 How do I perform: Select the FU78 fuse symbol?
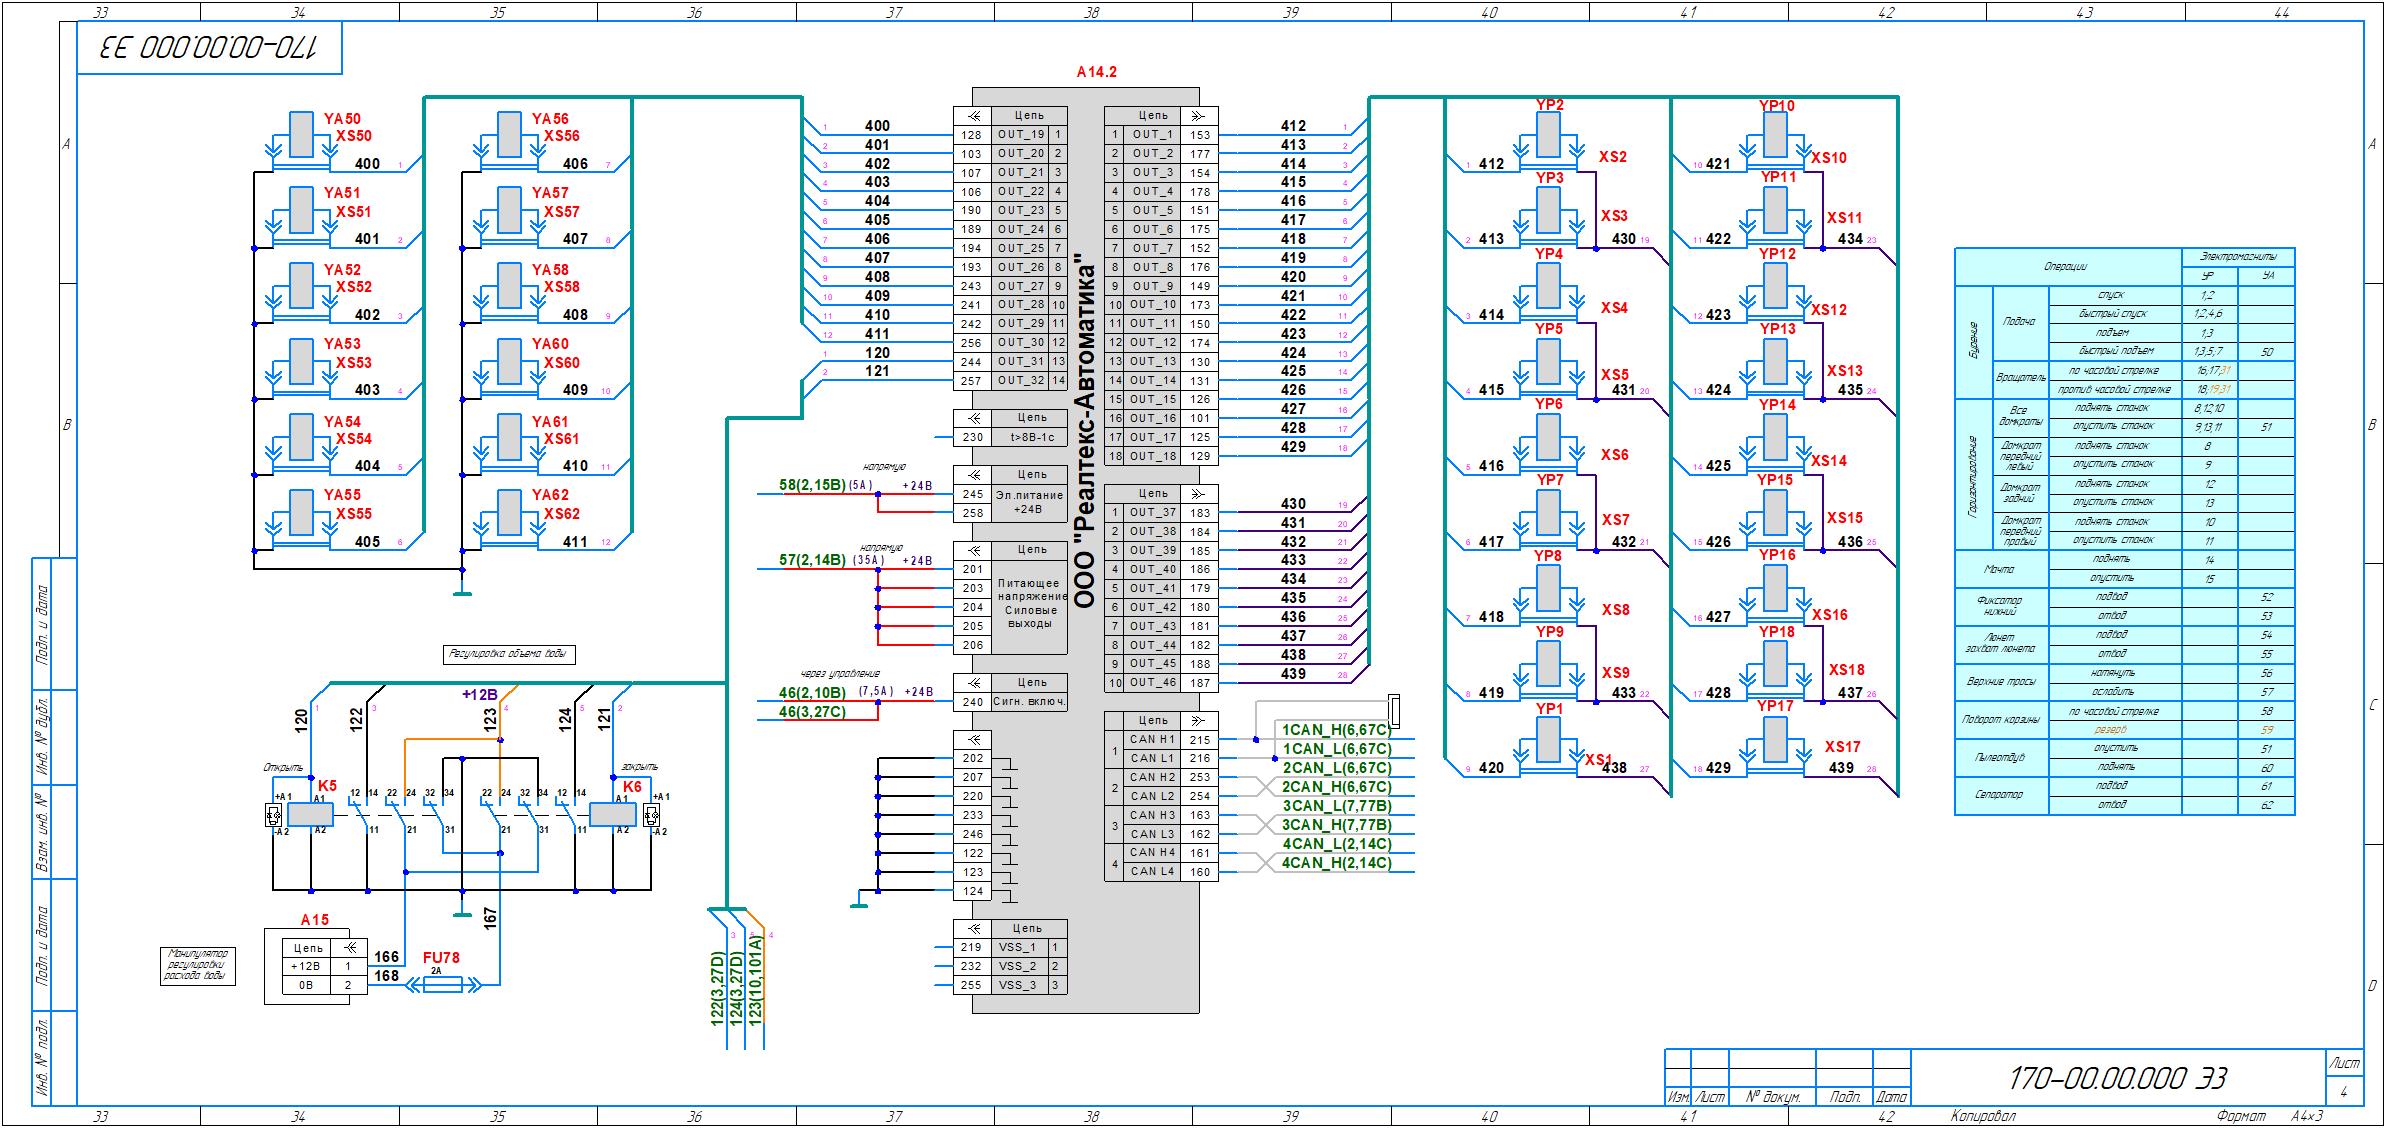click(x=442, y=985)
